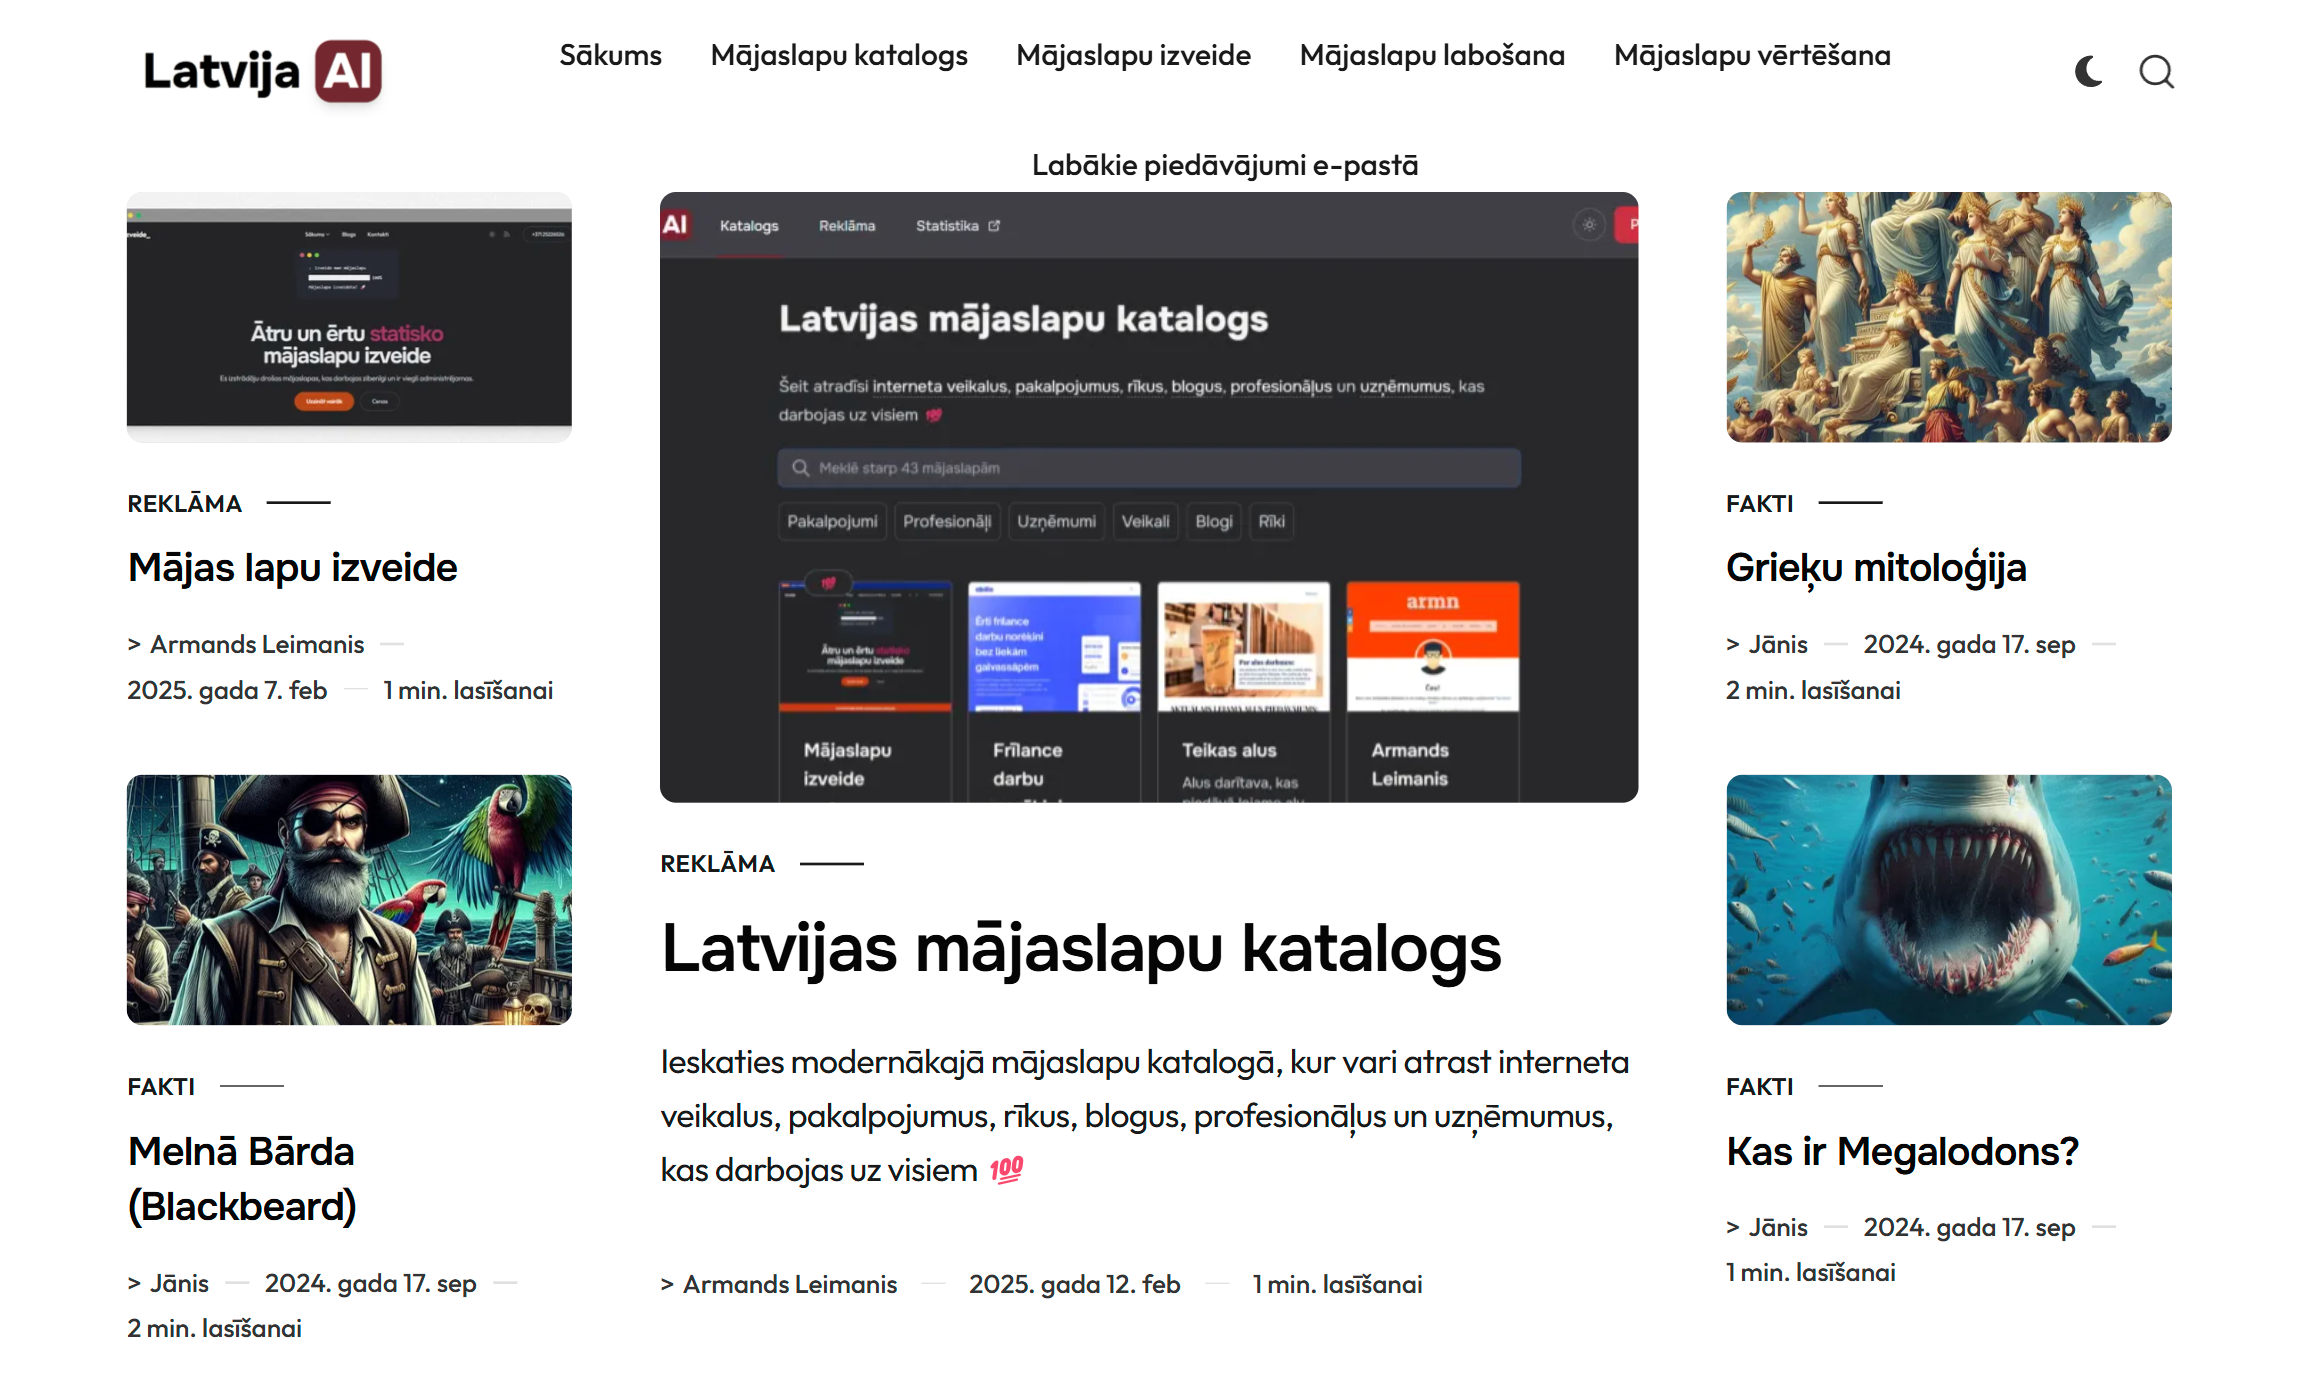Open the "Mājaslapu izveide" page
The image size is (2298, 1382).
pyautogui.click(x=1133, y=56)
